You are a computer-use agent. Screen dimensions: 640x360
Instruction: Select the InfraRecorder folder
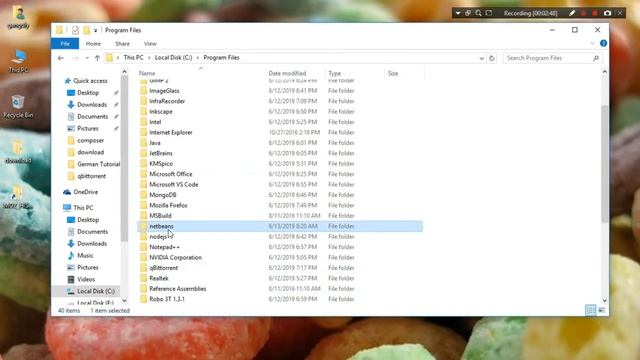click(167, 101)
